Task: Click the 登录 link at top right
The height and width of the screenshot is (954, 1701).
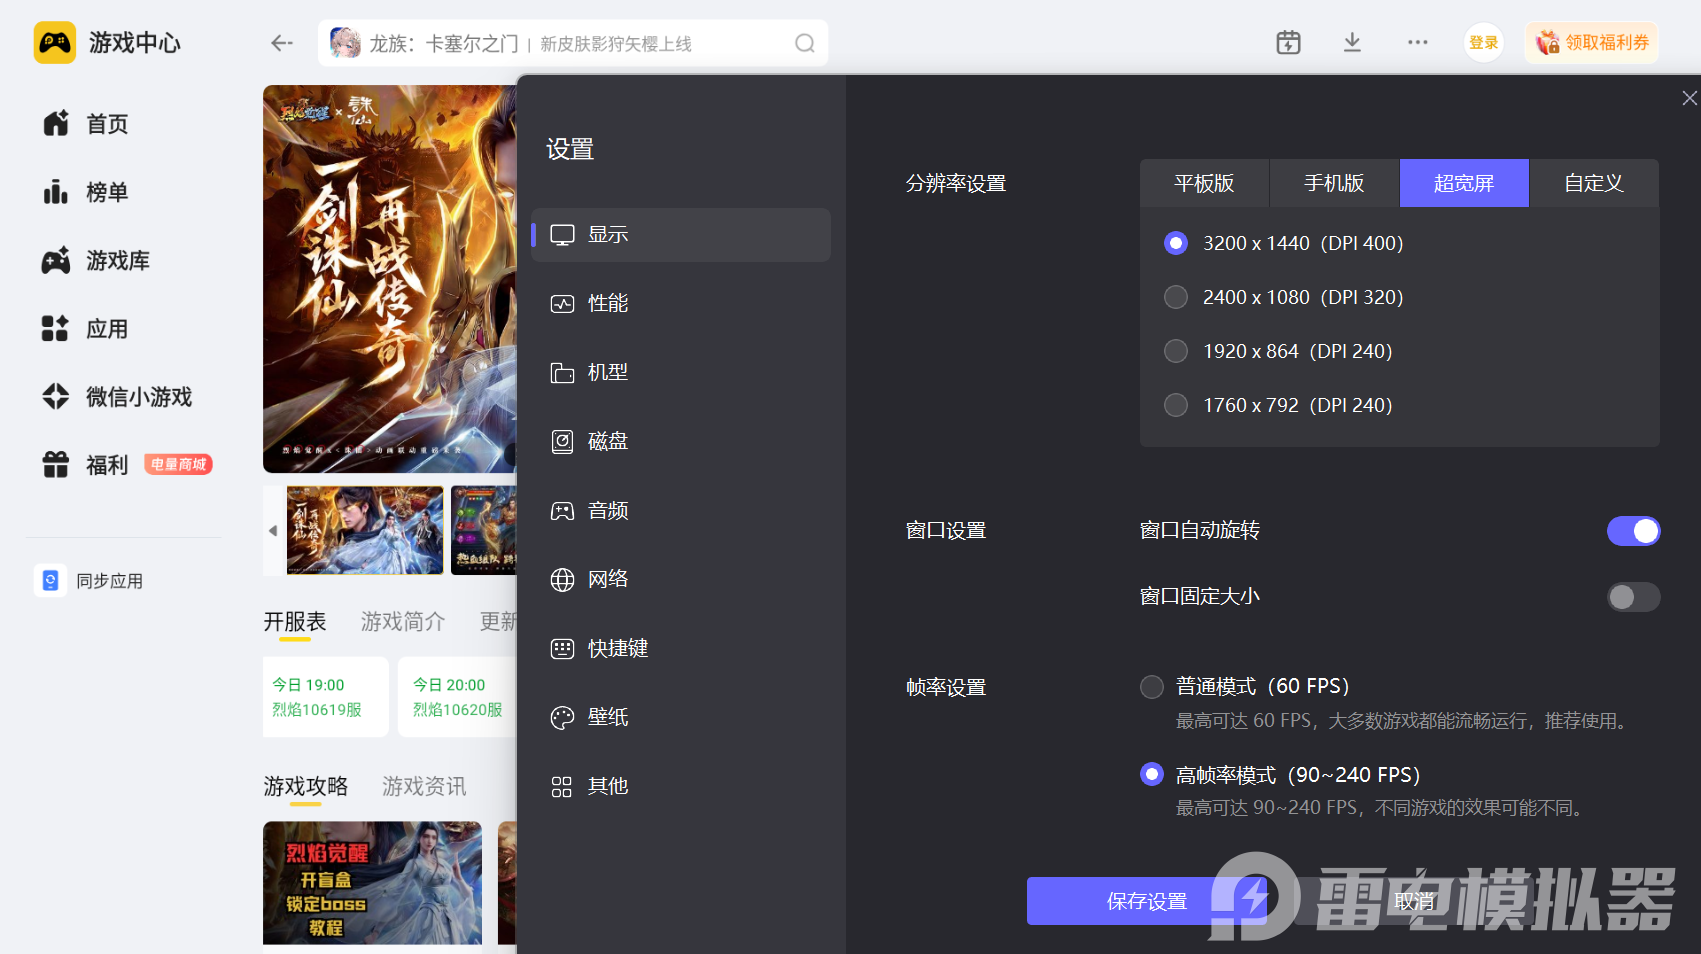Action: click(1483, 42)
